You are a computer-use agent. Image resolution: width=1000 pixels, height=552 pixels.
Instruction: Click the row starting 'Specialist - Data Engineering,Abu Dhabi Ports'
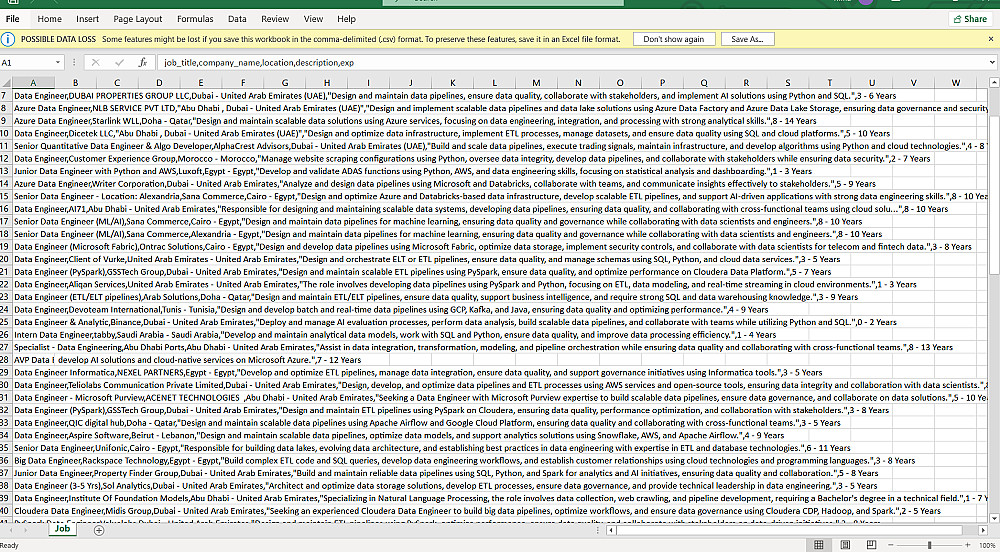coord(483,347)
